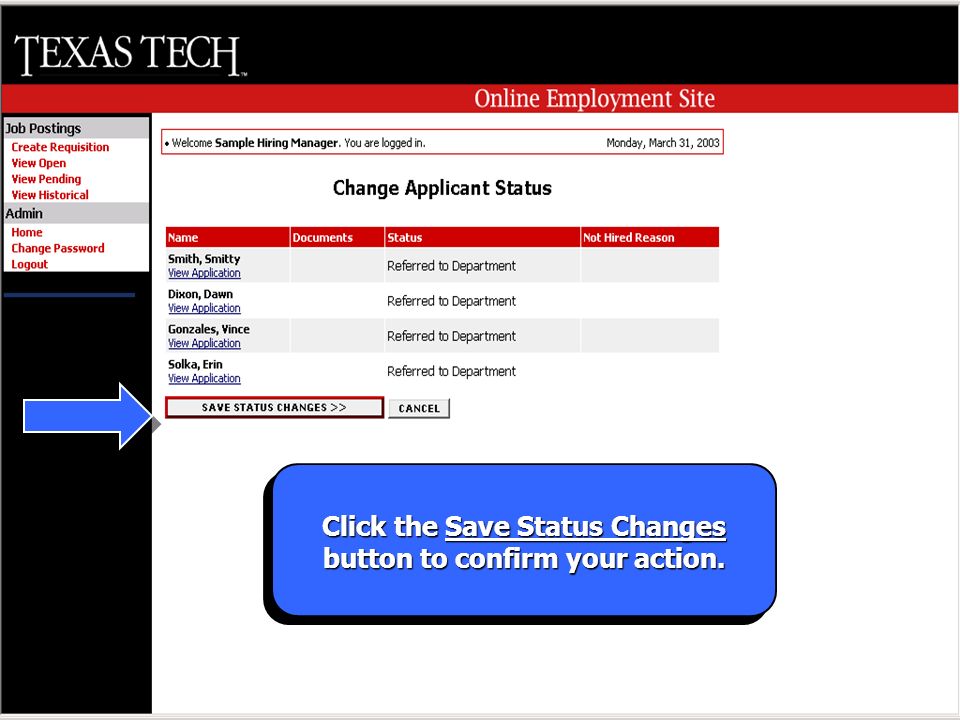Viewport: 960px width, 720px height.
Task: View Application for Gonzales, Vince
Action: (204, 343)
